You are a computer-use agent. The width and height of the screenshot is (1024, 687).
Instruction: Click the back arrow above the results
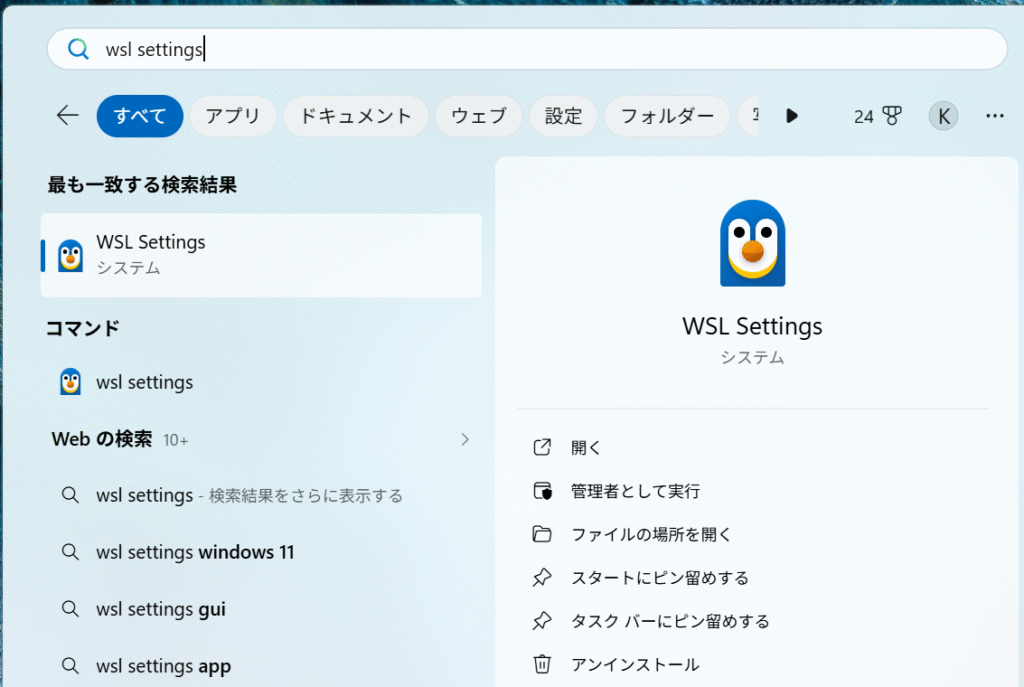66,115
